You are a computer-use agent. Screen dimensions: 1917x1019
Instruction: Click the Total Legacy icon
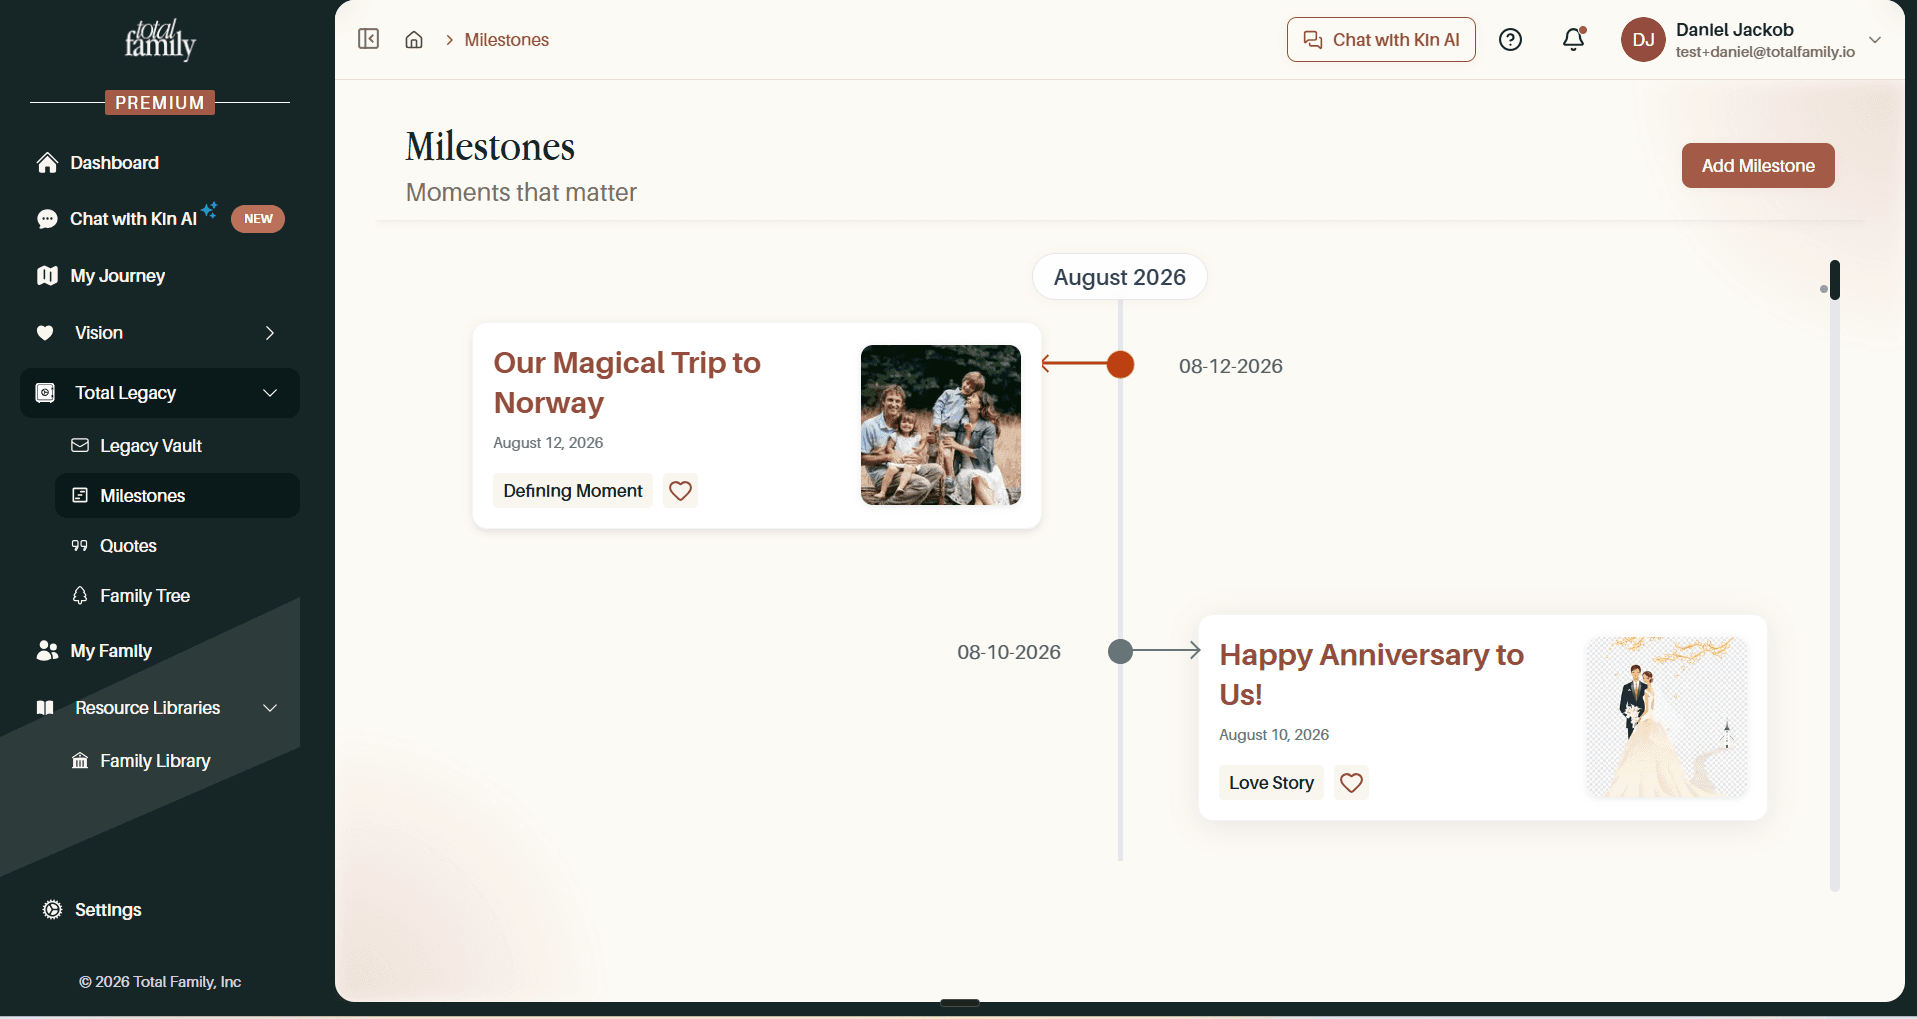coord(45,393)
